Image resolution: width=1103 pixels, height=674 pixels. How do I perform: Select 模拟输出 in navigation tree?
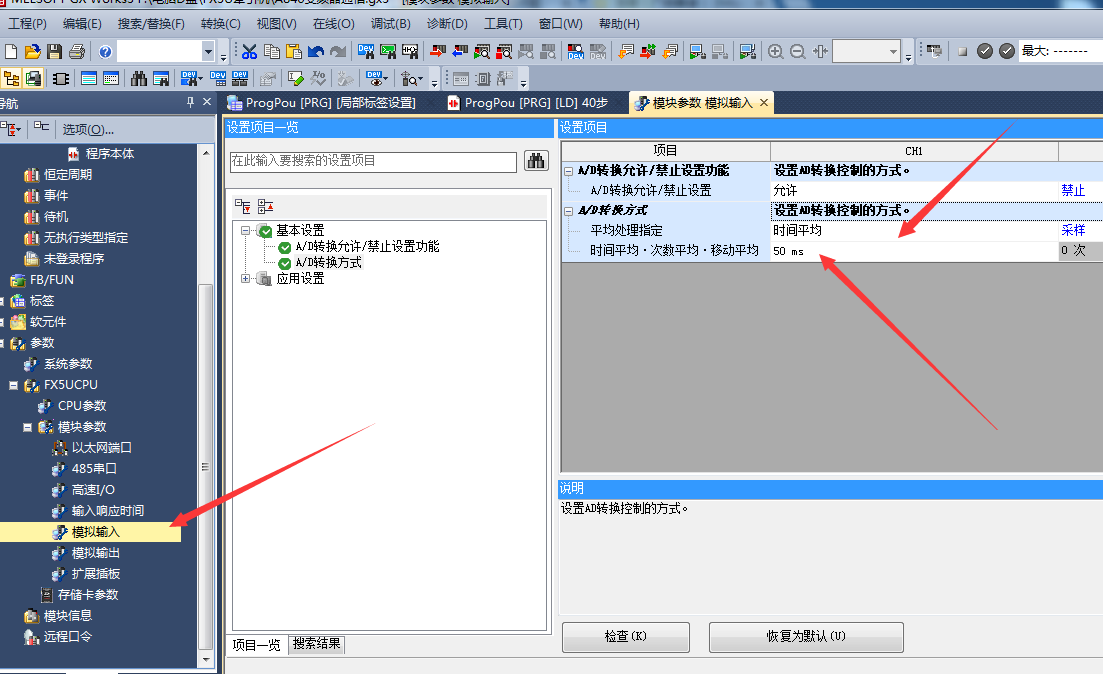96,553
